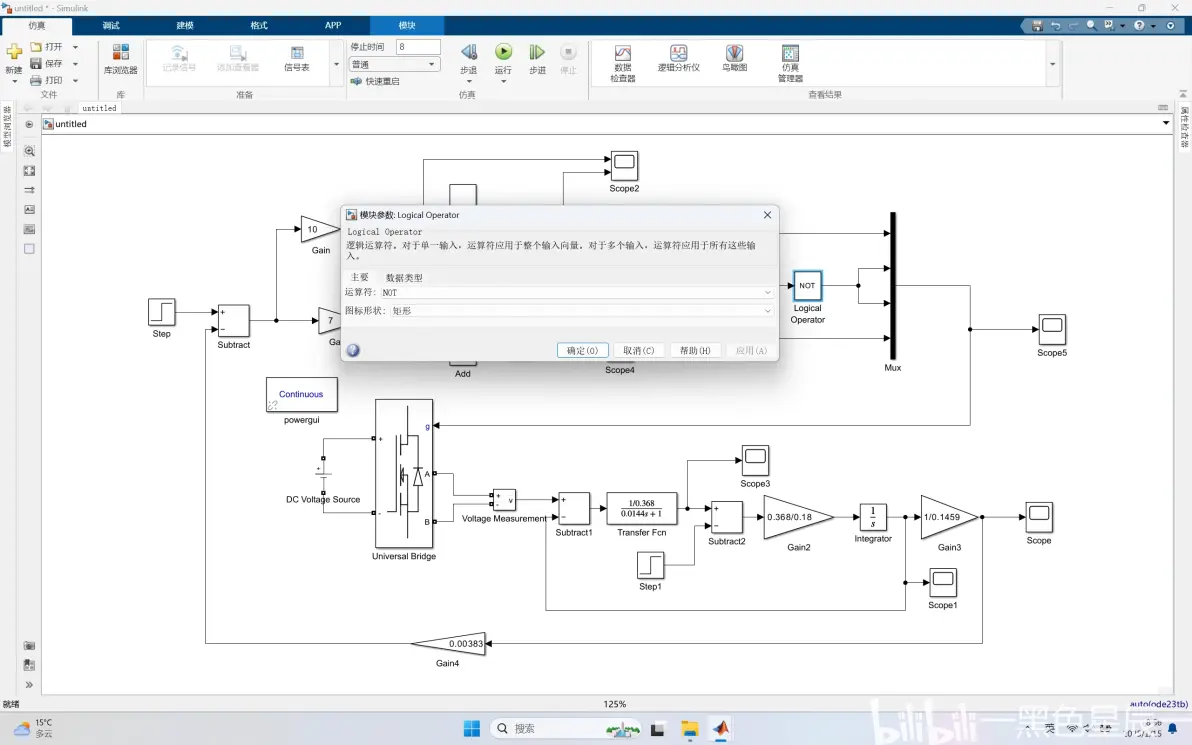
Task: Expand the 运算符 NOT operator dropdown
Action: point(576,293)
